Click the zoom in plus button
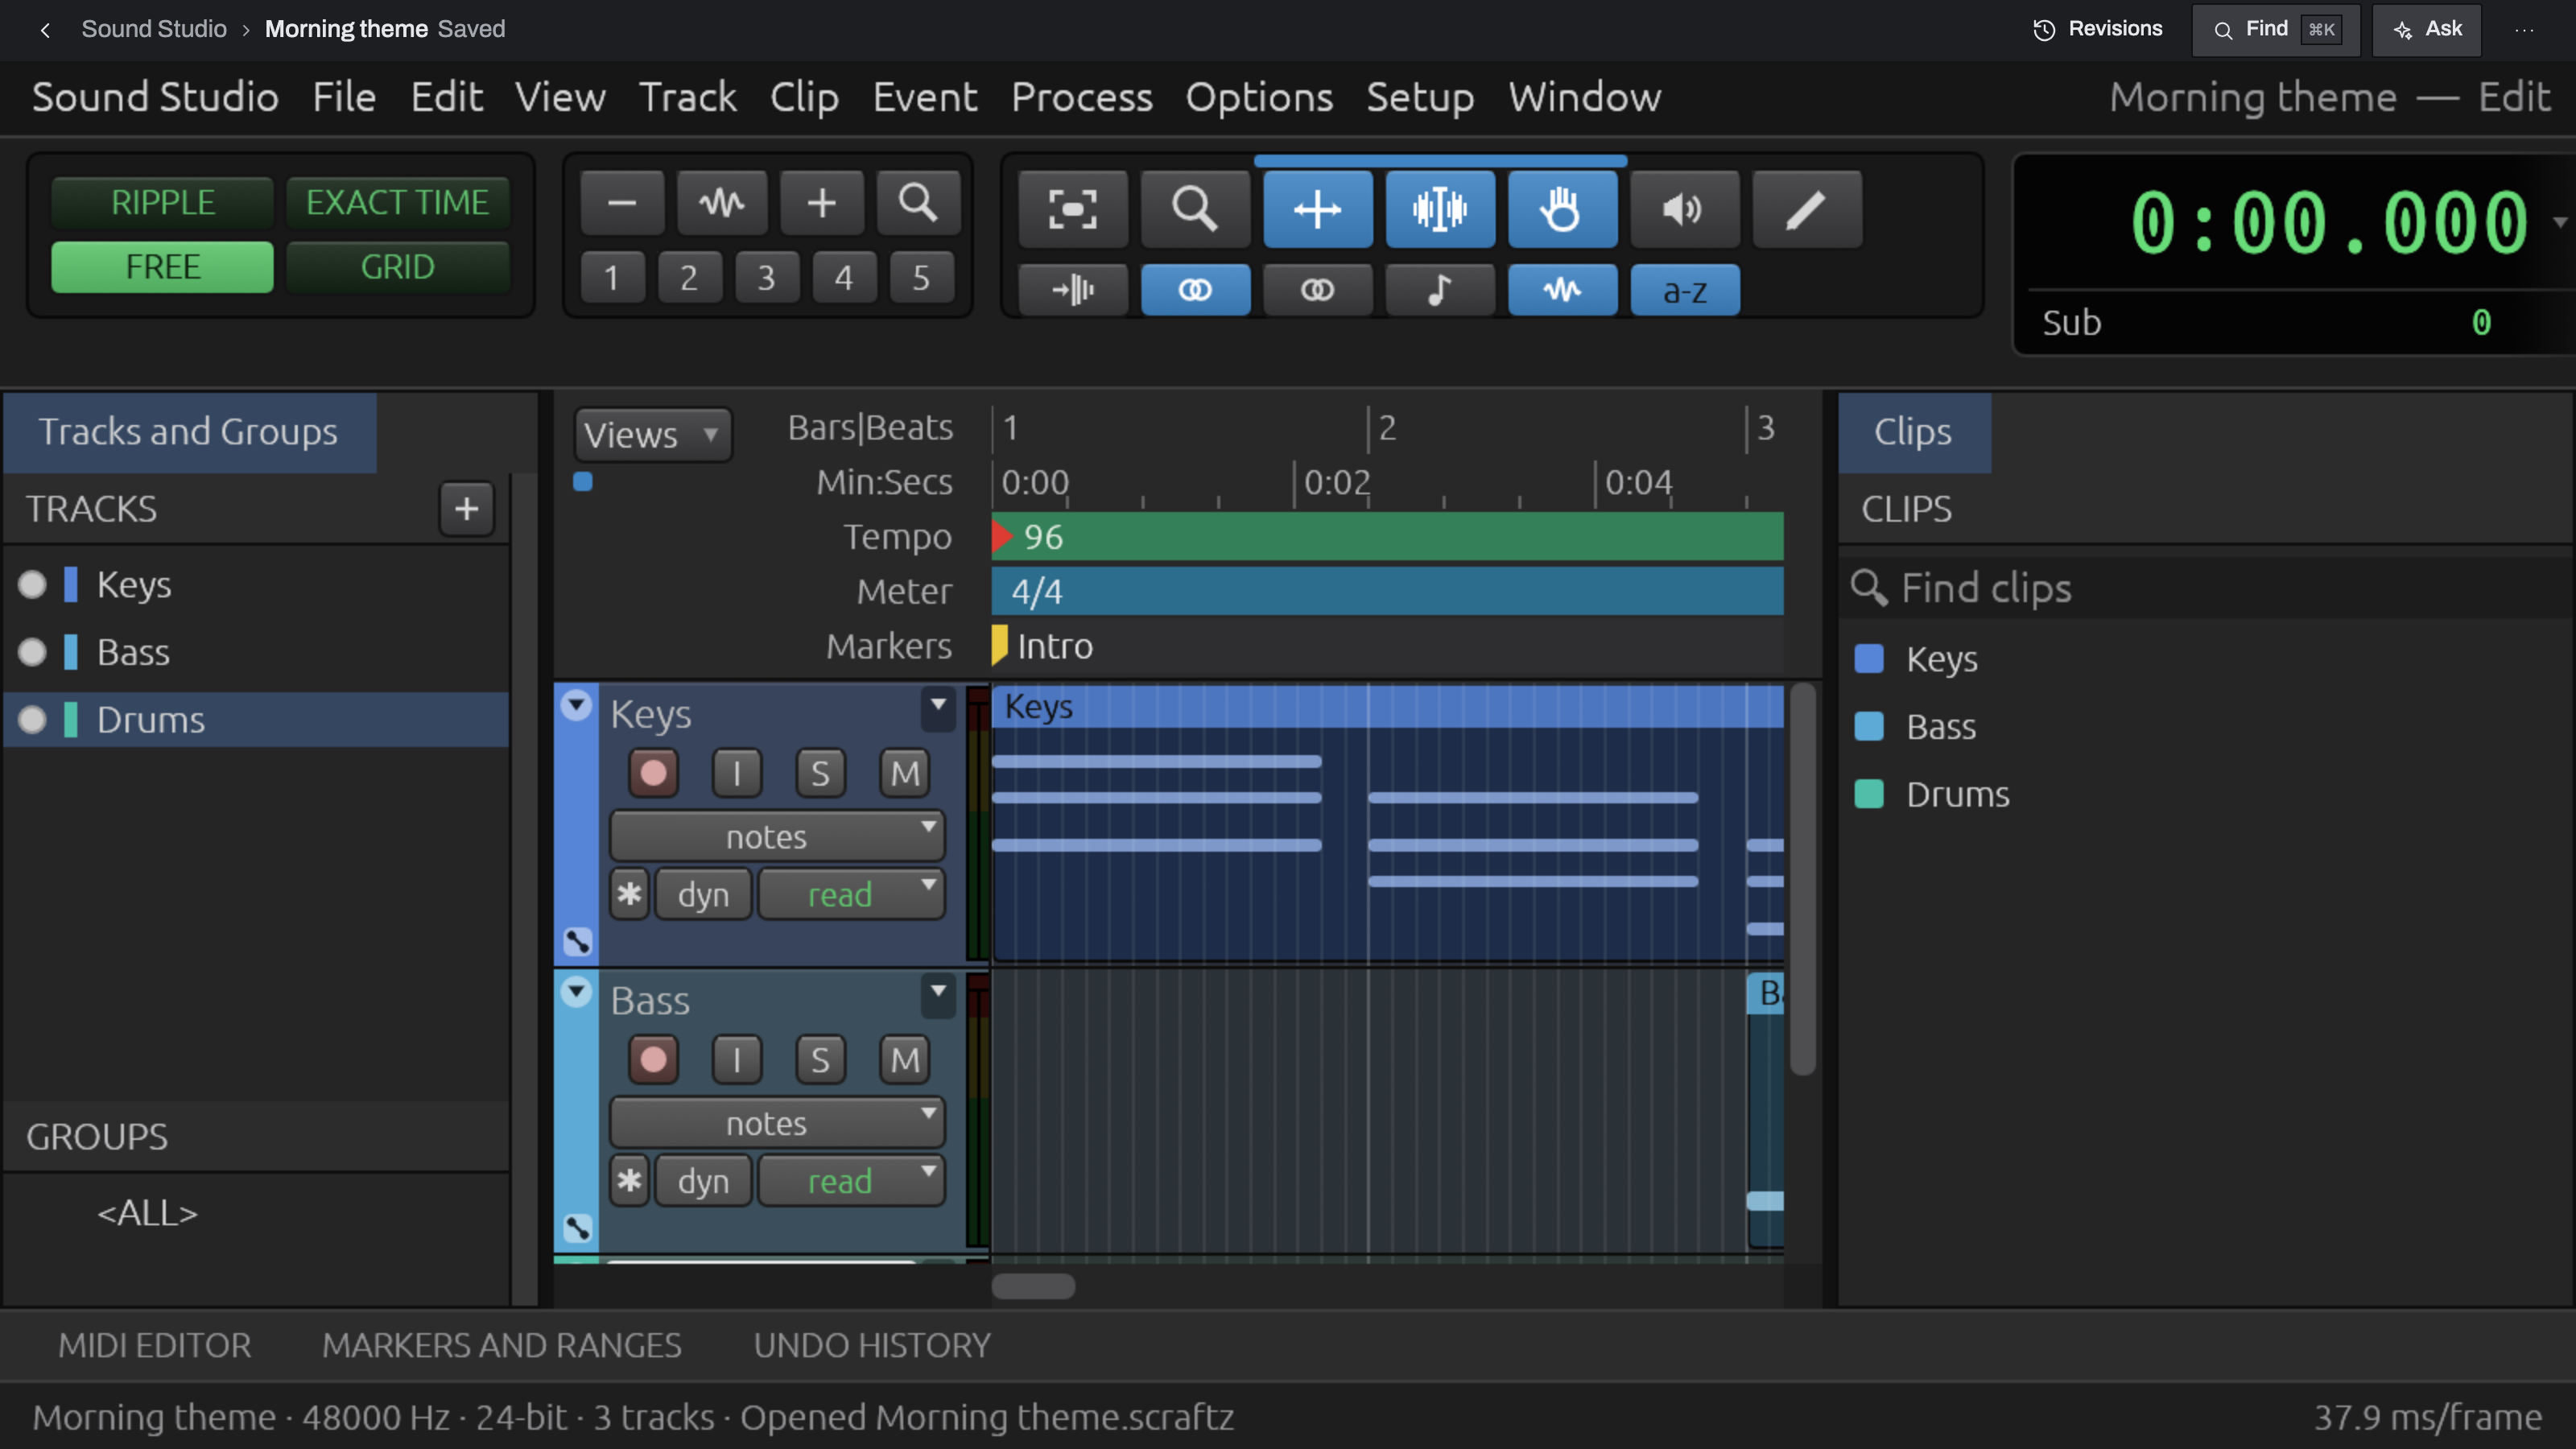Viewport: 2576px width, 1449px height. 821,204
